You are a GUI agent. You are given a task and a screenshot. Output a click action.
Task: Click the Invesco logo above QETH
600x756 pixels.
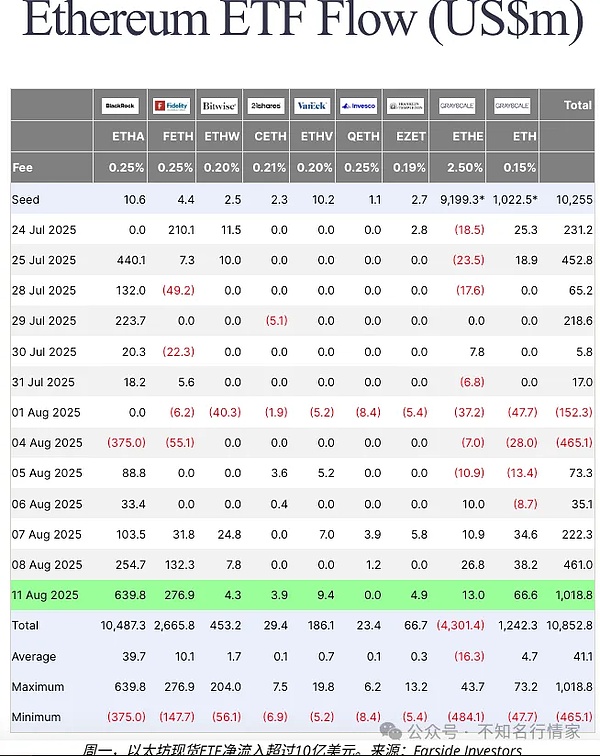coord(359,105)
